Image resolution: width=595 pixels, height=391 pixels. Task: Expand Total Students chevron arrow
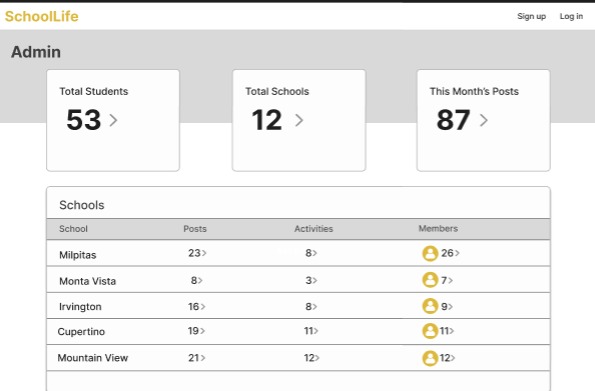(113, 120)
